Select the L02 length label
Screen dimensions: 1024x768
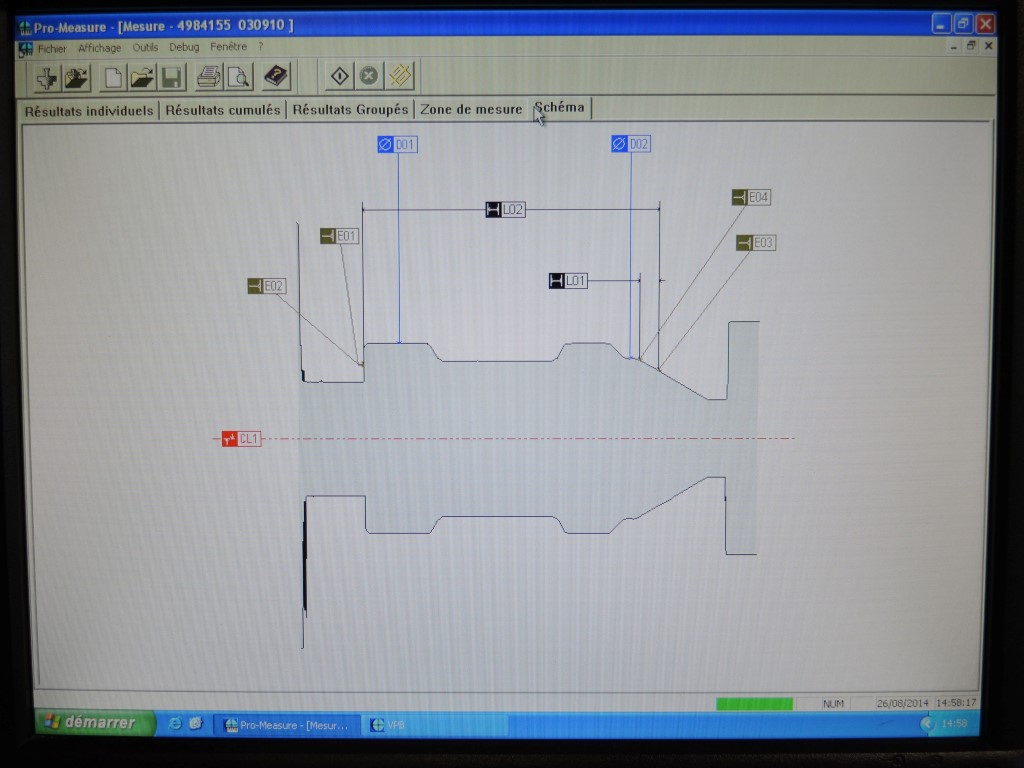coord(505,210)
